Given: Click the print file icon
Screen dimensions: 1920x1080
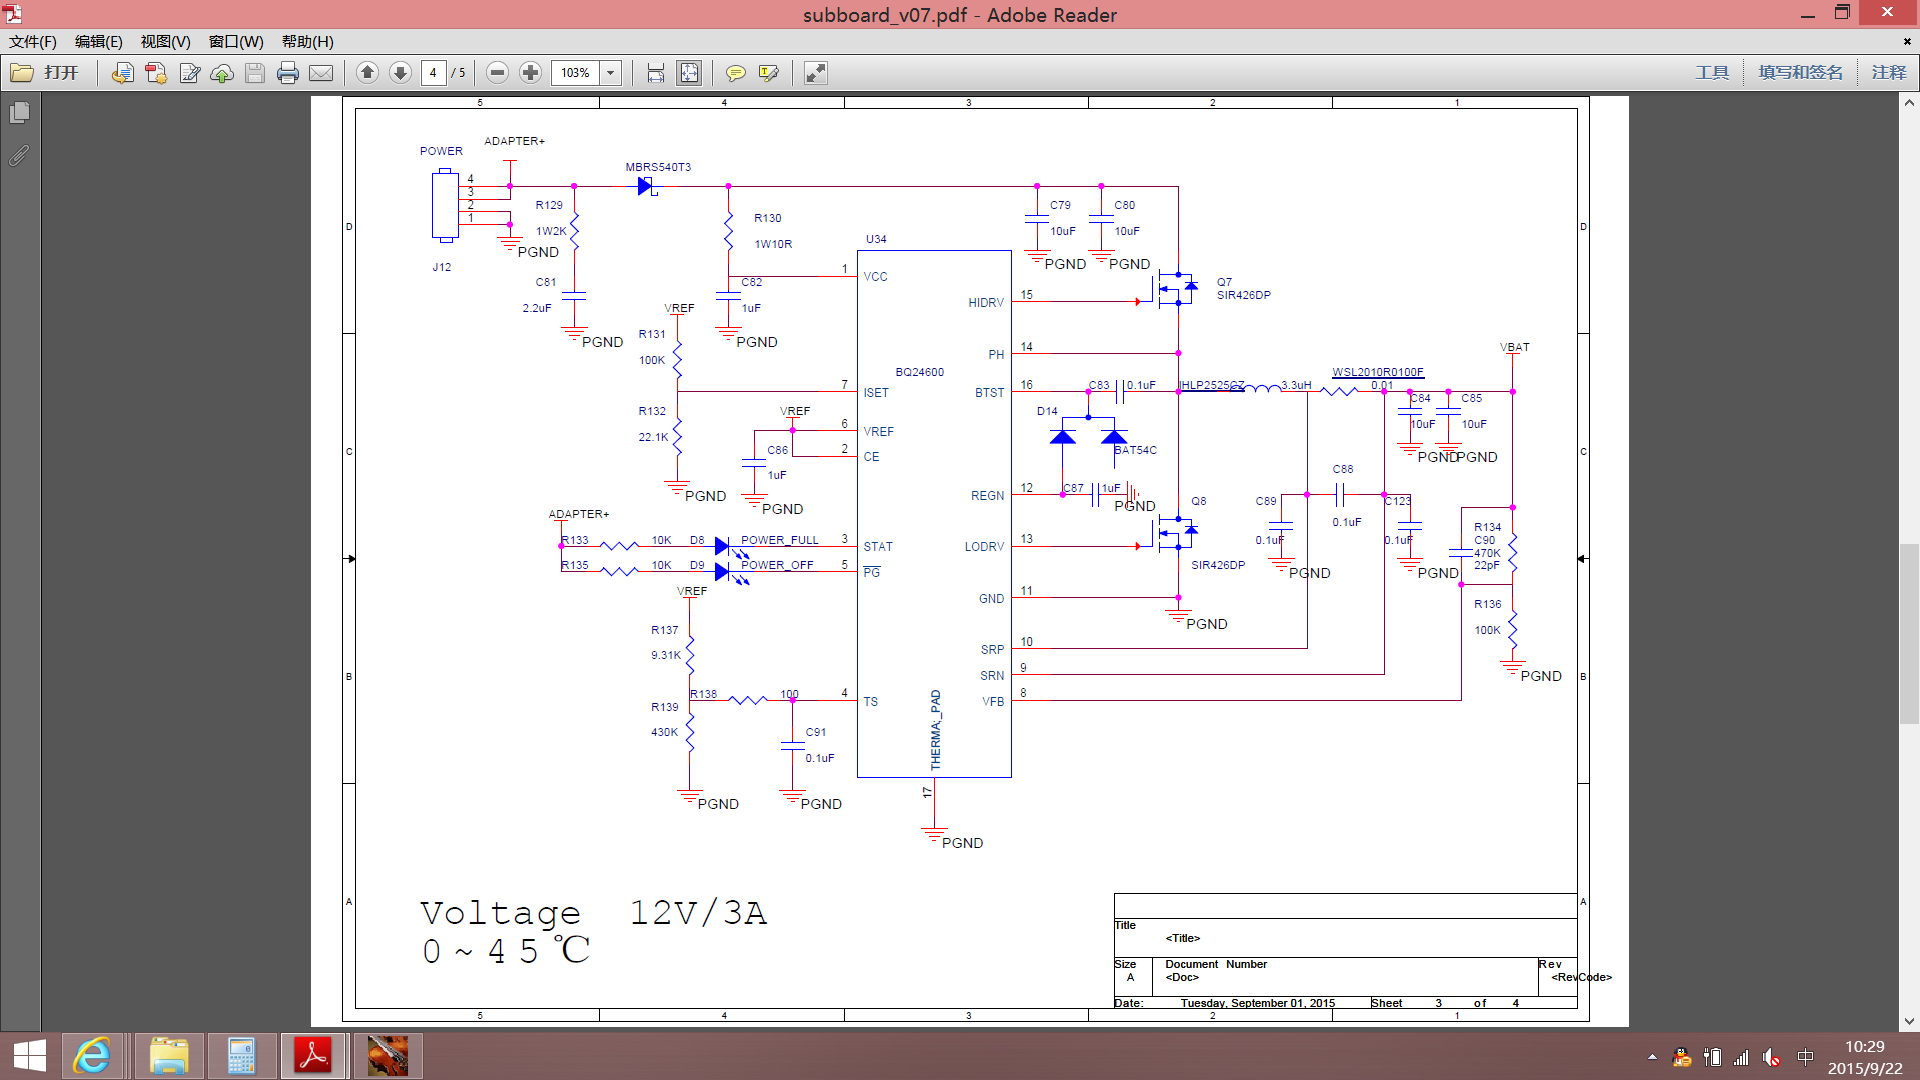Looking at the screenshot, I should [x=288, y=73].
